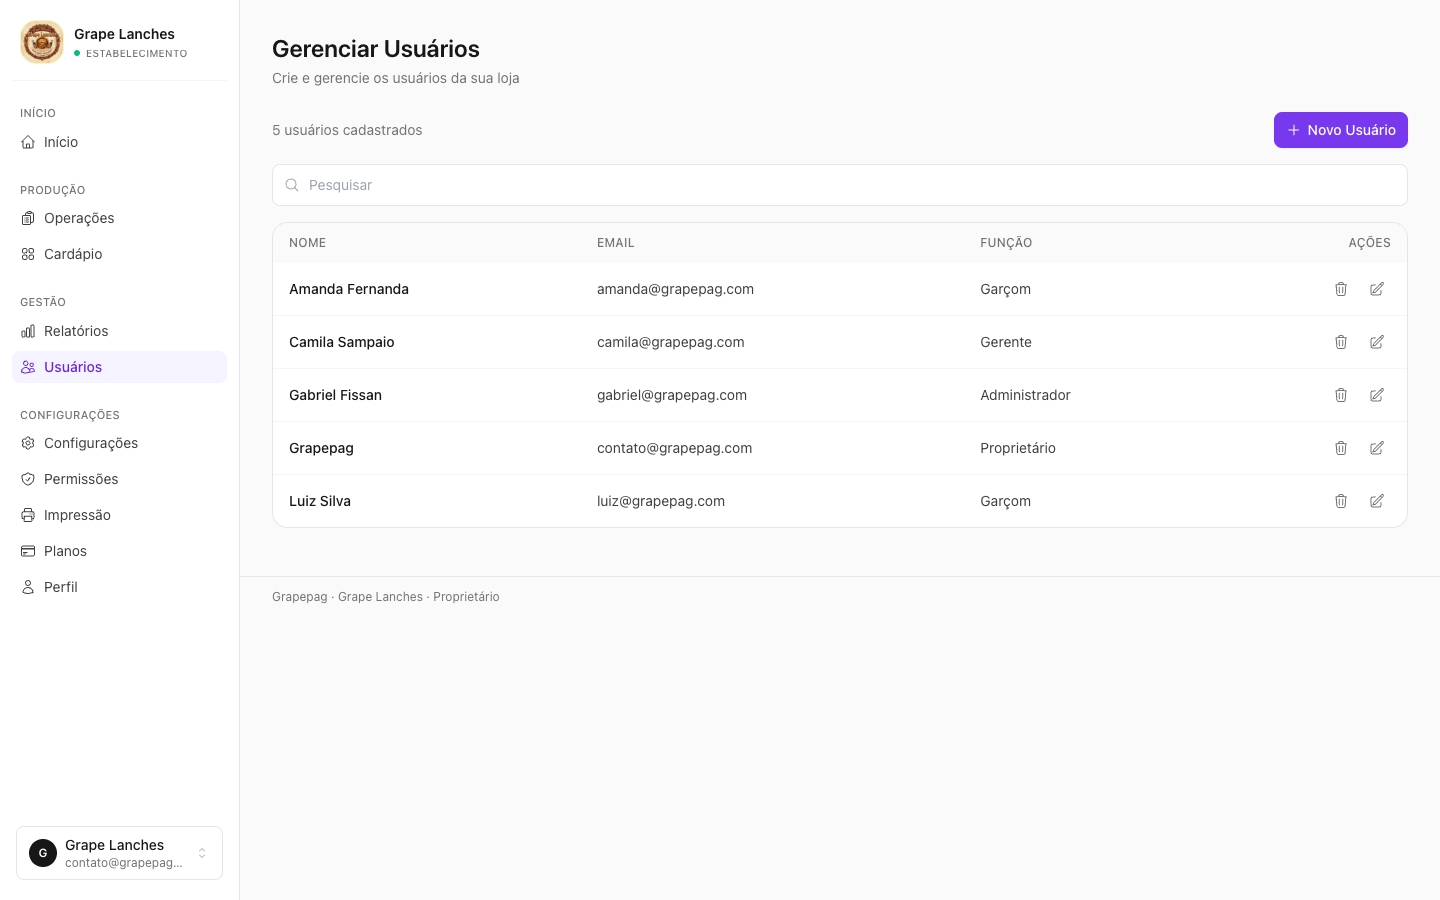
Task: Go to Operações in sidebar
Action: tap(119, 218)
